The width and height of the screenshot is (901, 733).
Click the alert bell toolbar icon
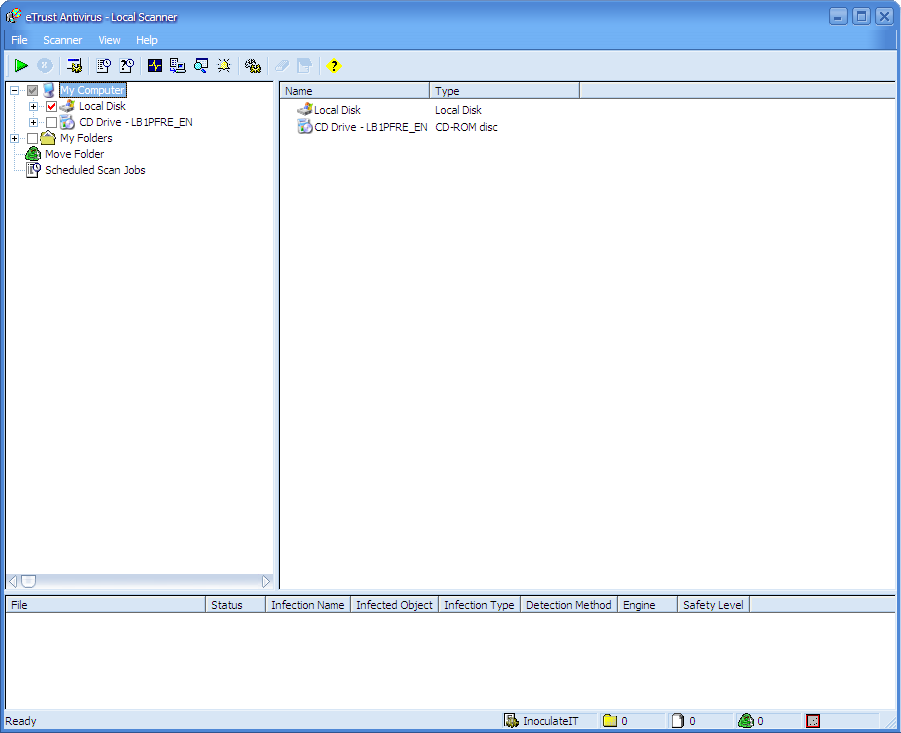point(224,66)
